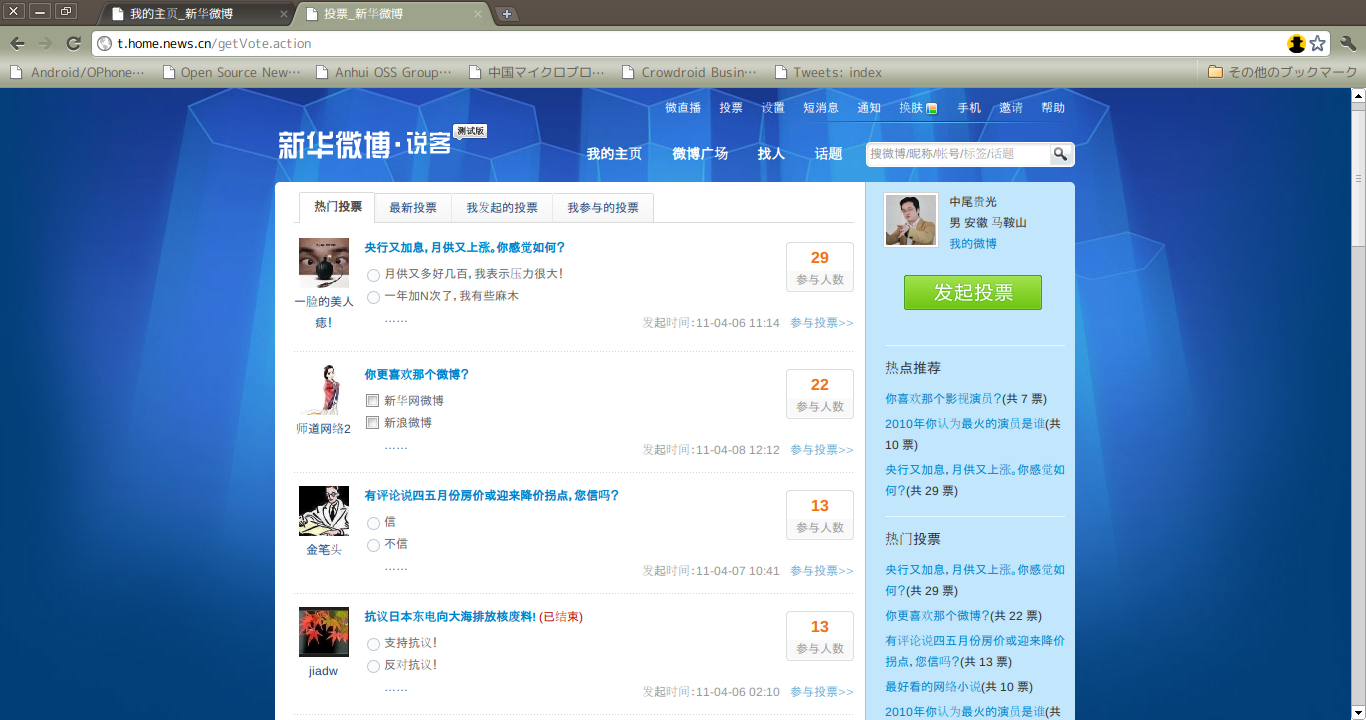Click the 搜微博/昵称/帐号 search input field
The width and height of the screenshot is (1366, 720).
pos(958,154)
